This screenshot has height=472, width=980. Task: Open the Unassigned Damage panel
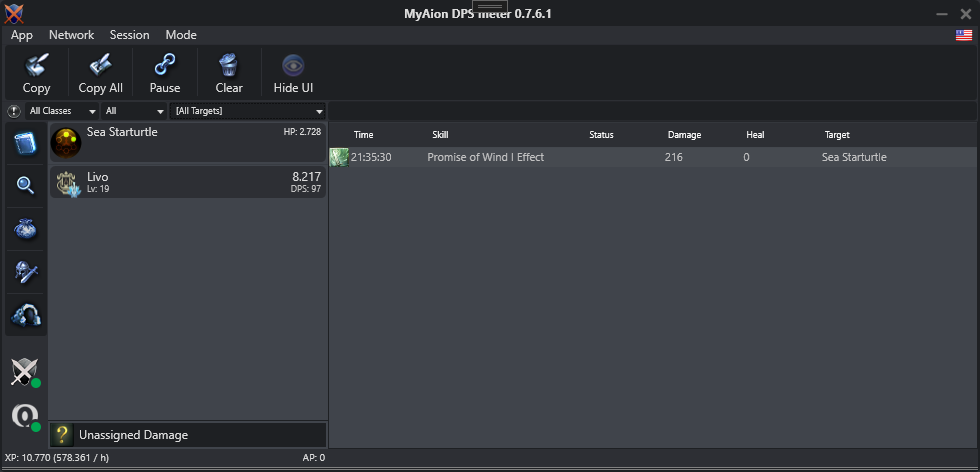(x=188, y=434)
